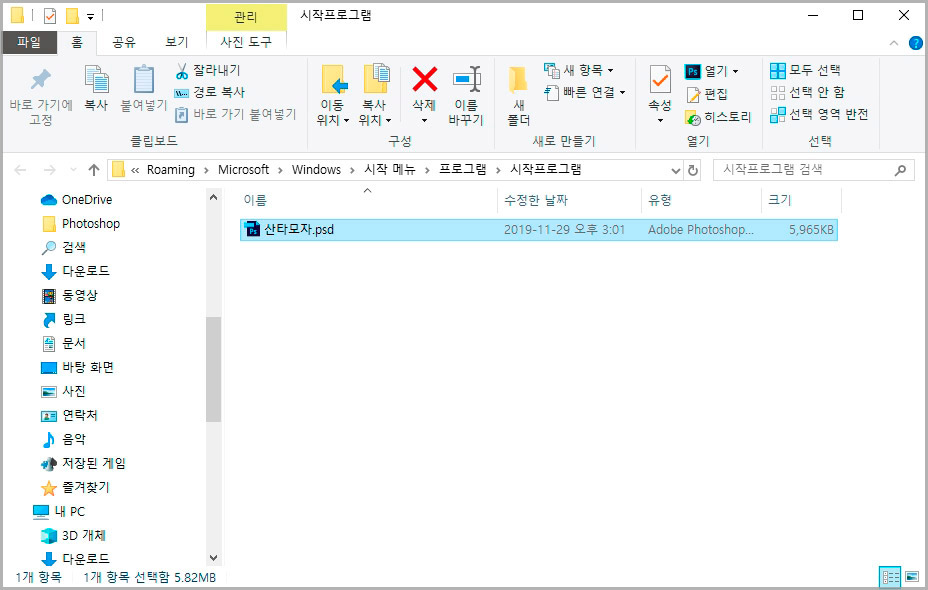The height and width of the screenshot is (590, 928).
Task: Click the 복사 (copy) ribbon icon
Action: [96, 80]
